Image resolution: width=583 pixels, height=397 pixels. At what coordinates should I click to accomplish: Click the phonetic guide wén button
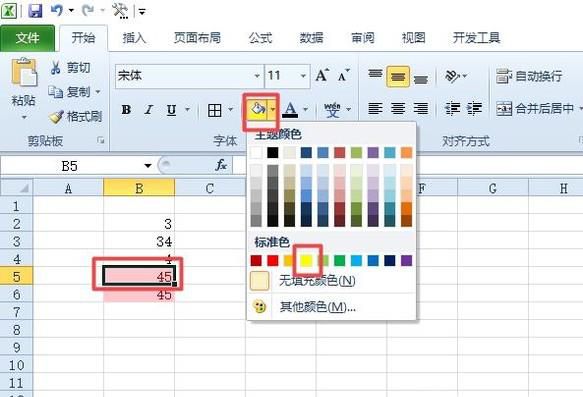(332, 110)
